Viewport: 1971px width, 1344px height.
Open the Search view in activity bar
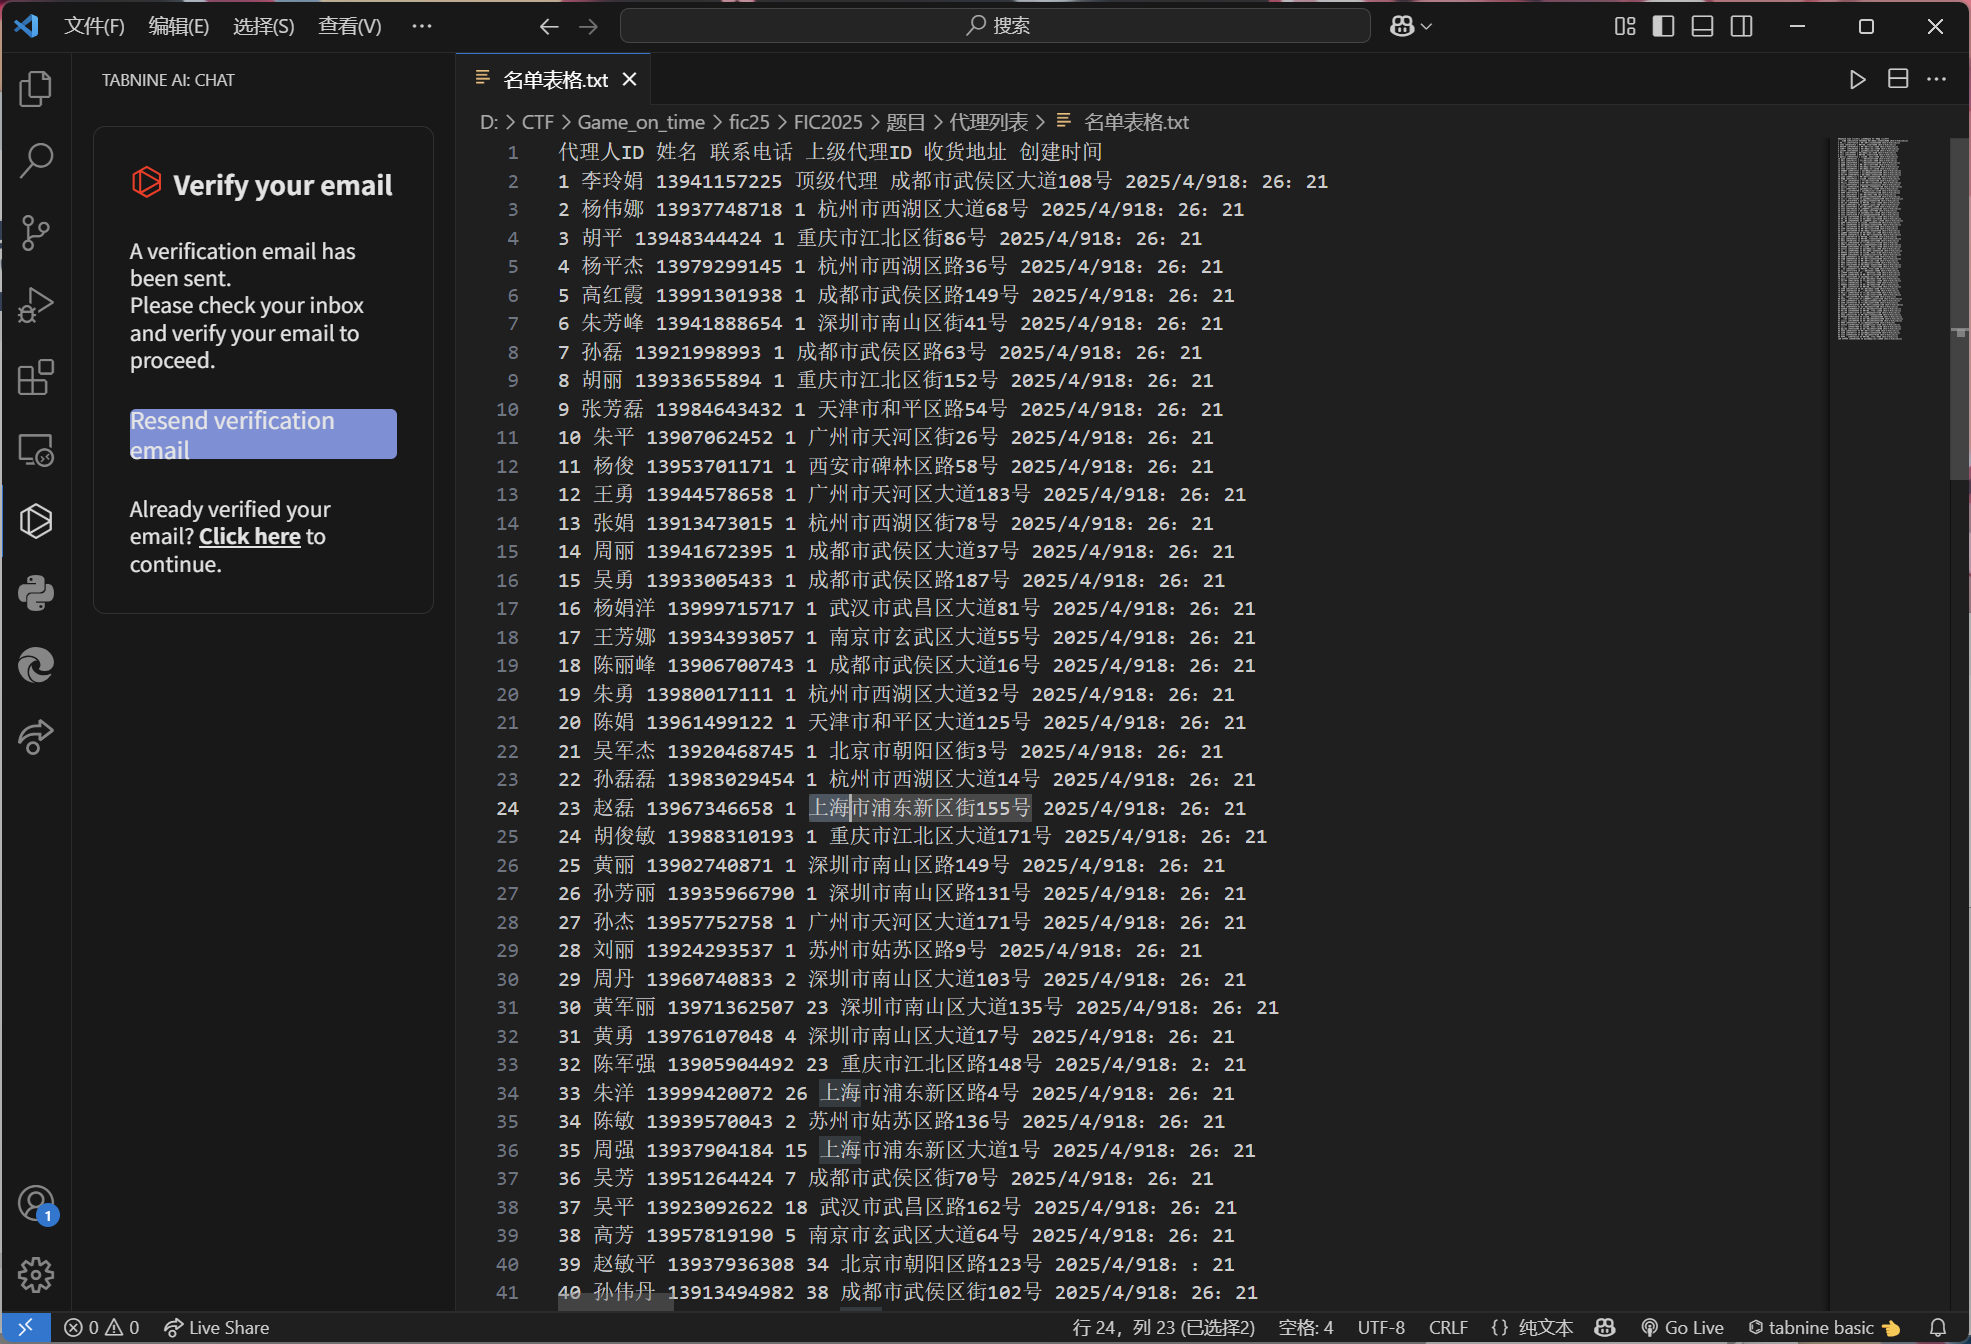[x=36, y=160]
